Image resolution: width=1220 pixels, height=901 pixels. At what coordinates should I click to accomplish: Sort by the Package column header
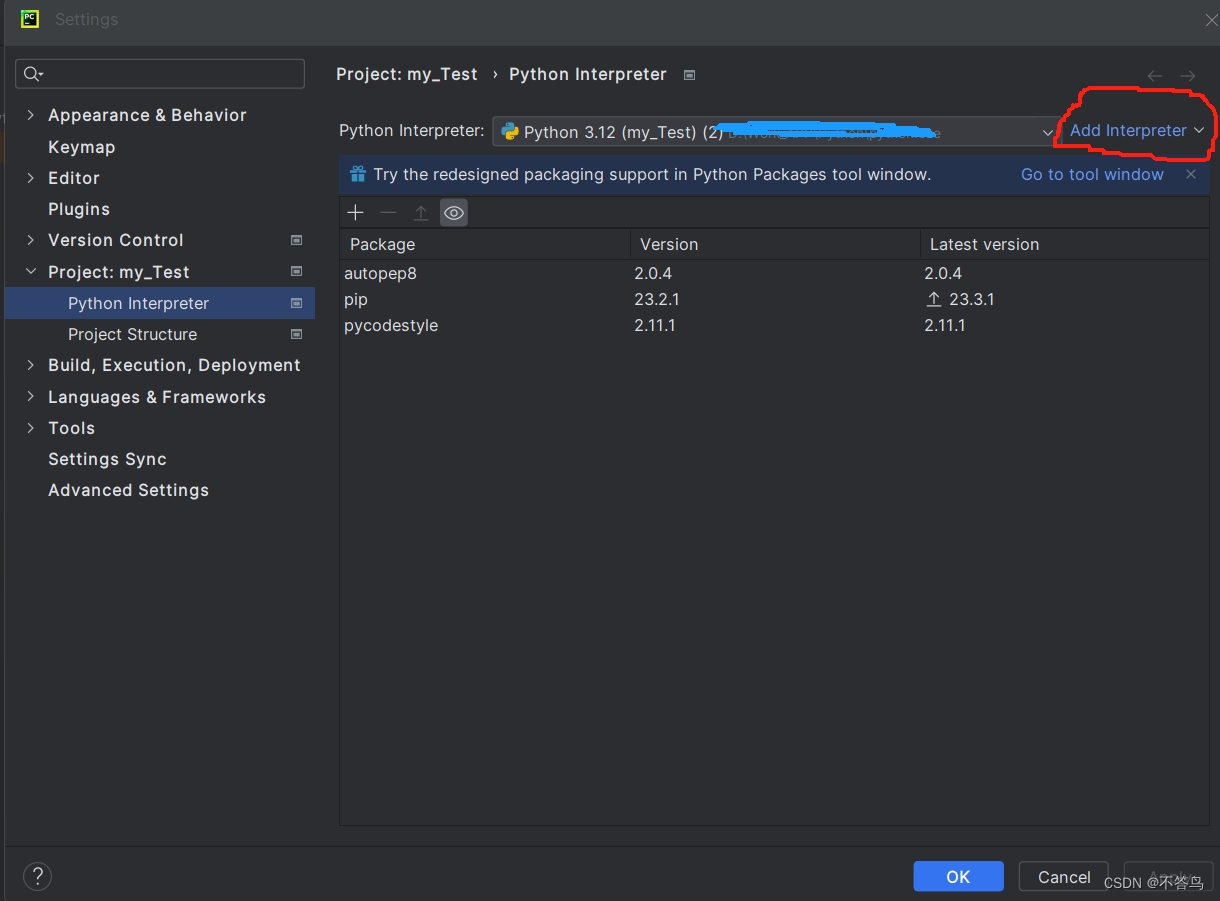[485, 244]
